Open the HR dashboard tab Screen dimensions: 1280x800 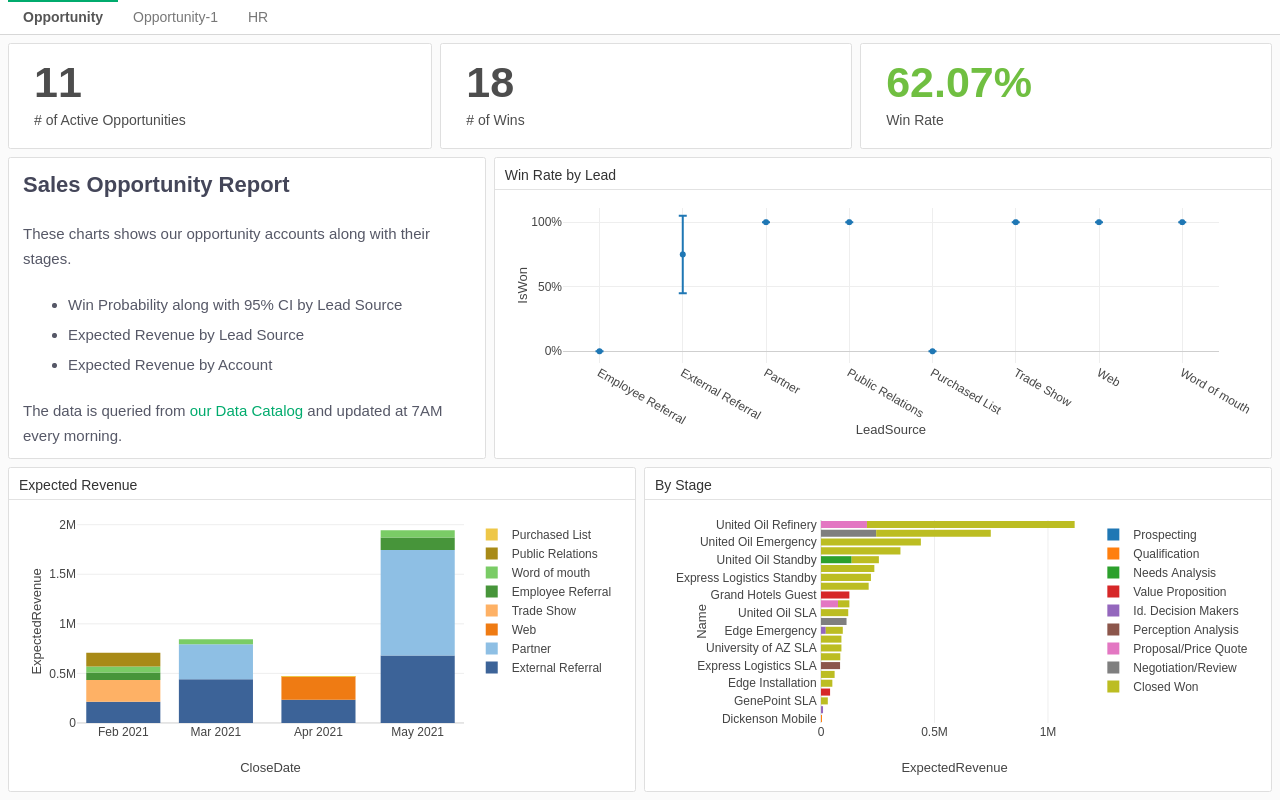258,16
